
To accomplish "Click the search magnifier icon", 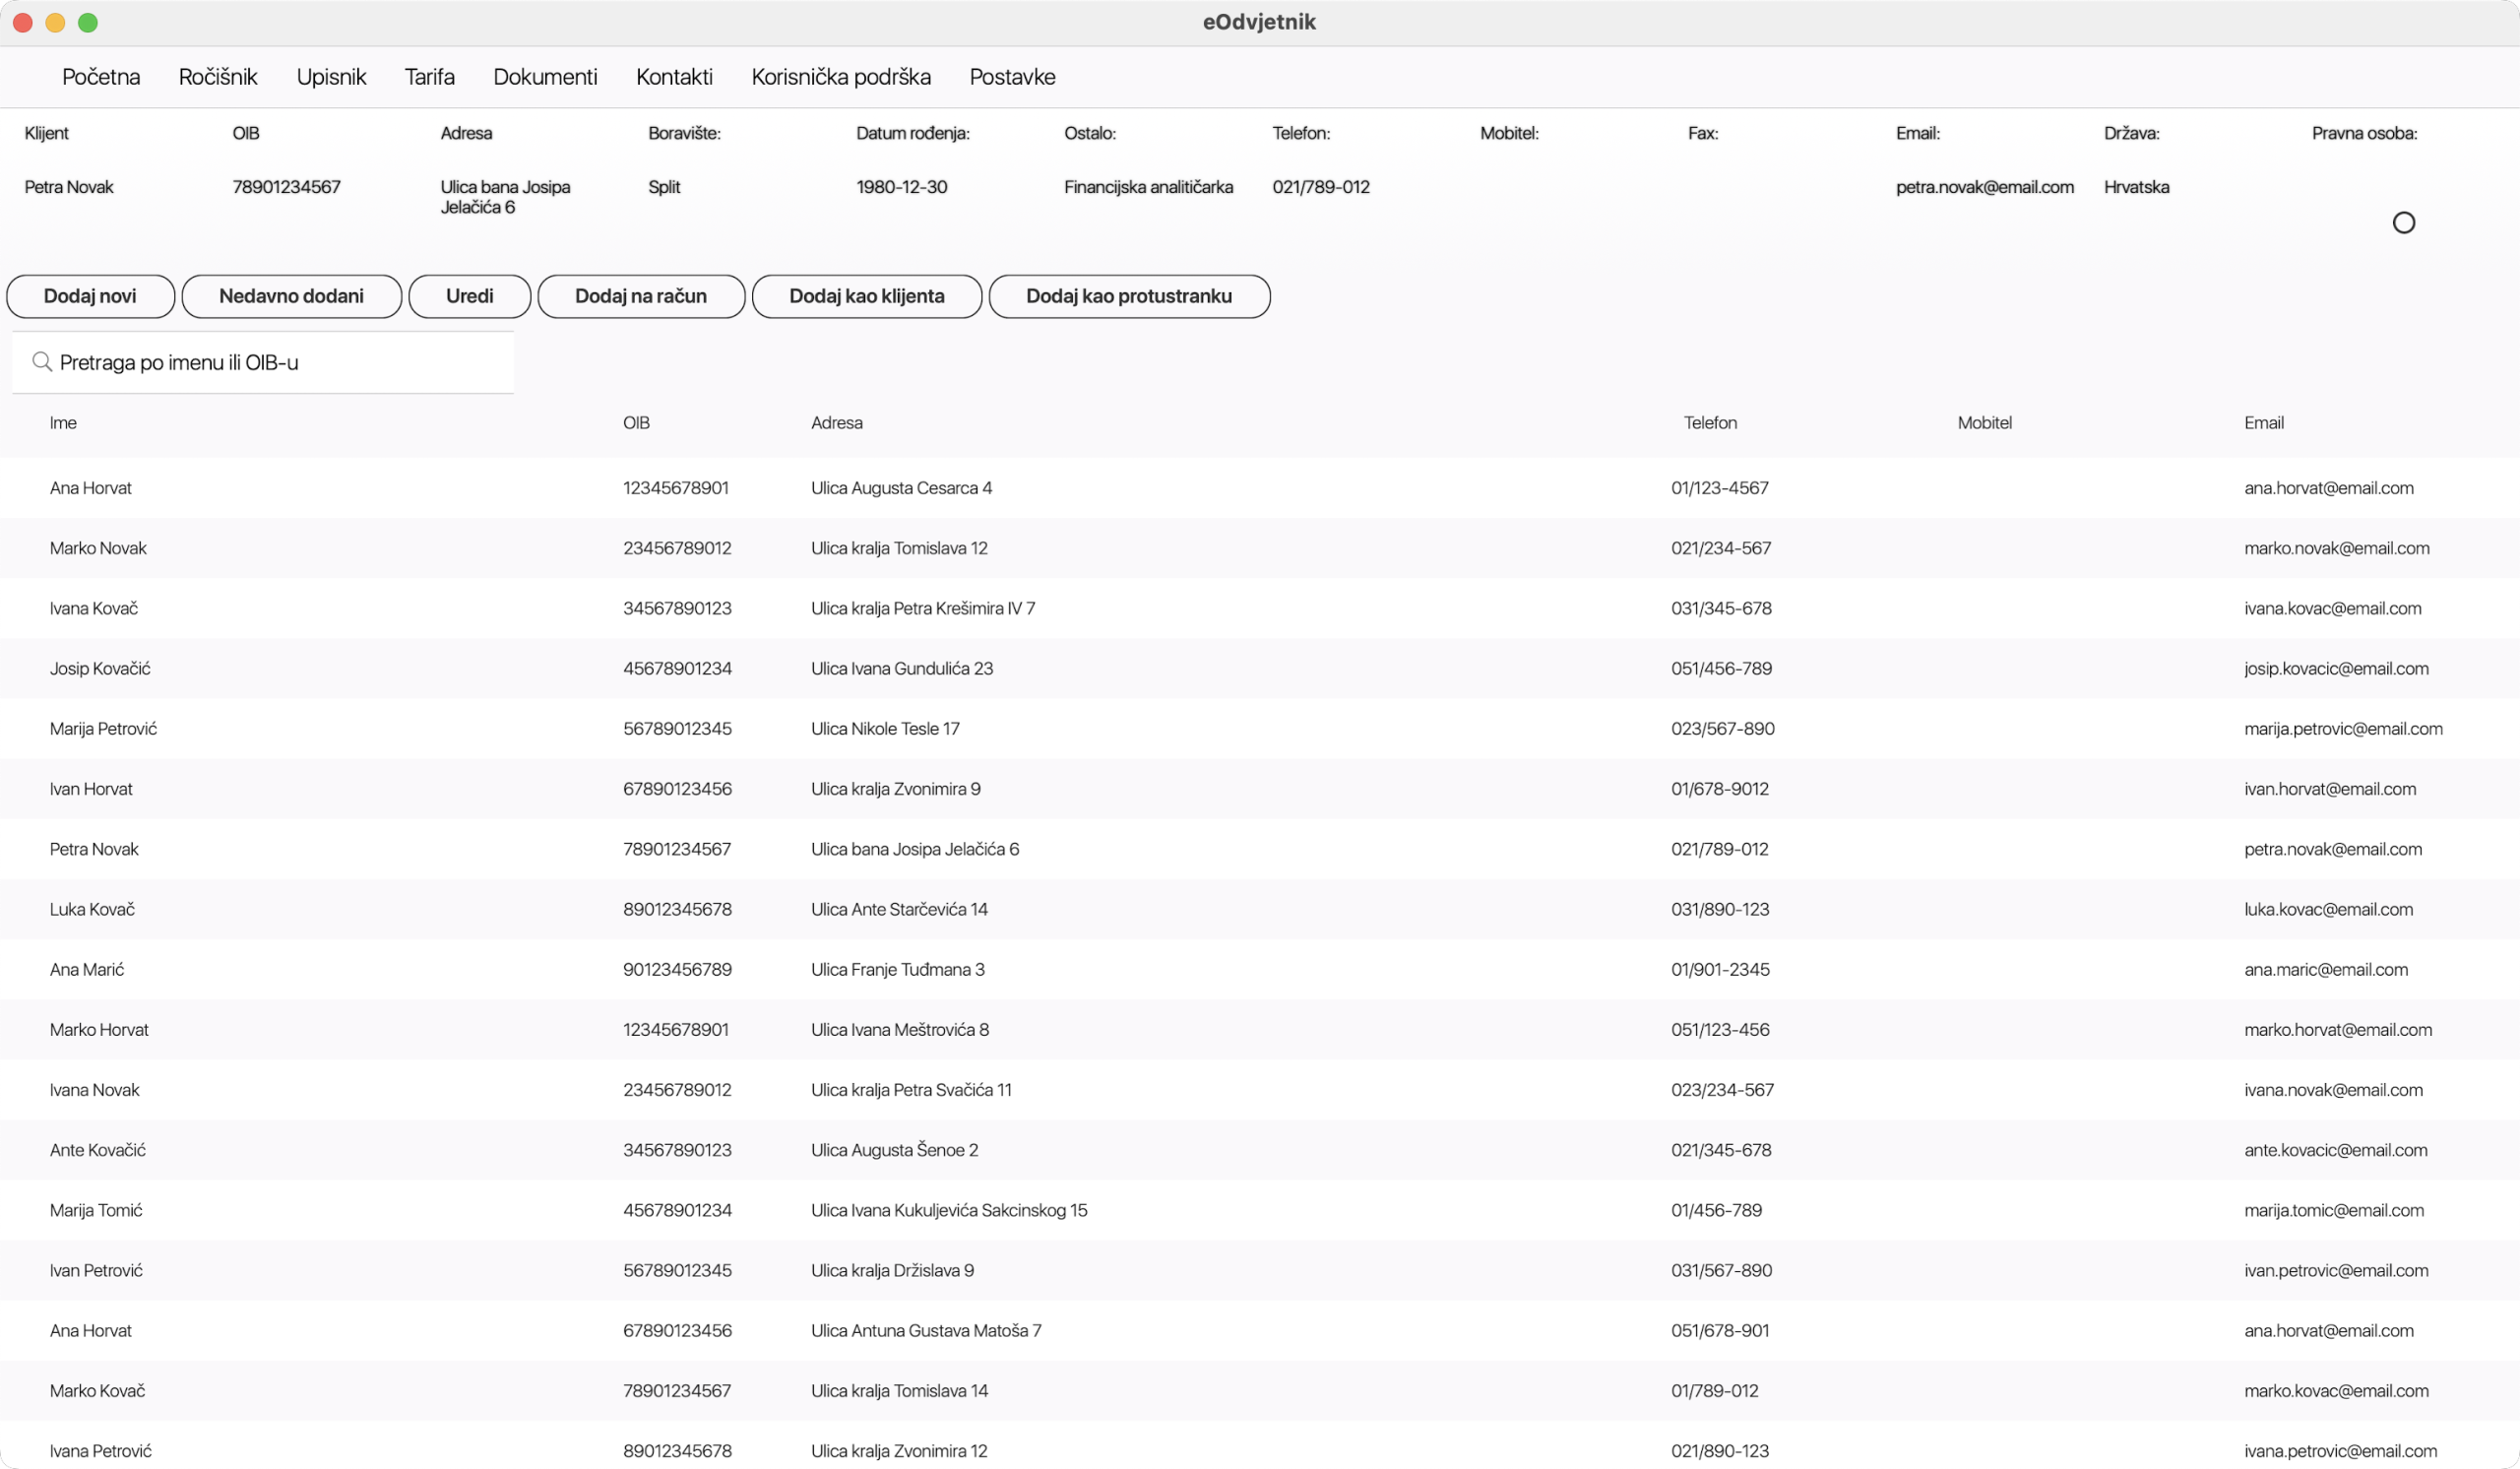I will coord(41,361).
